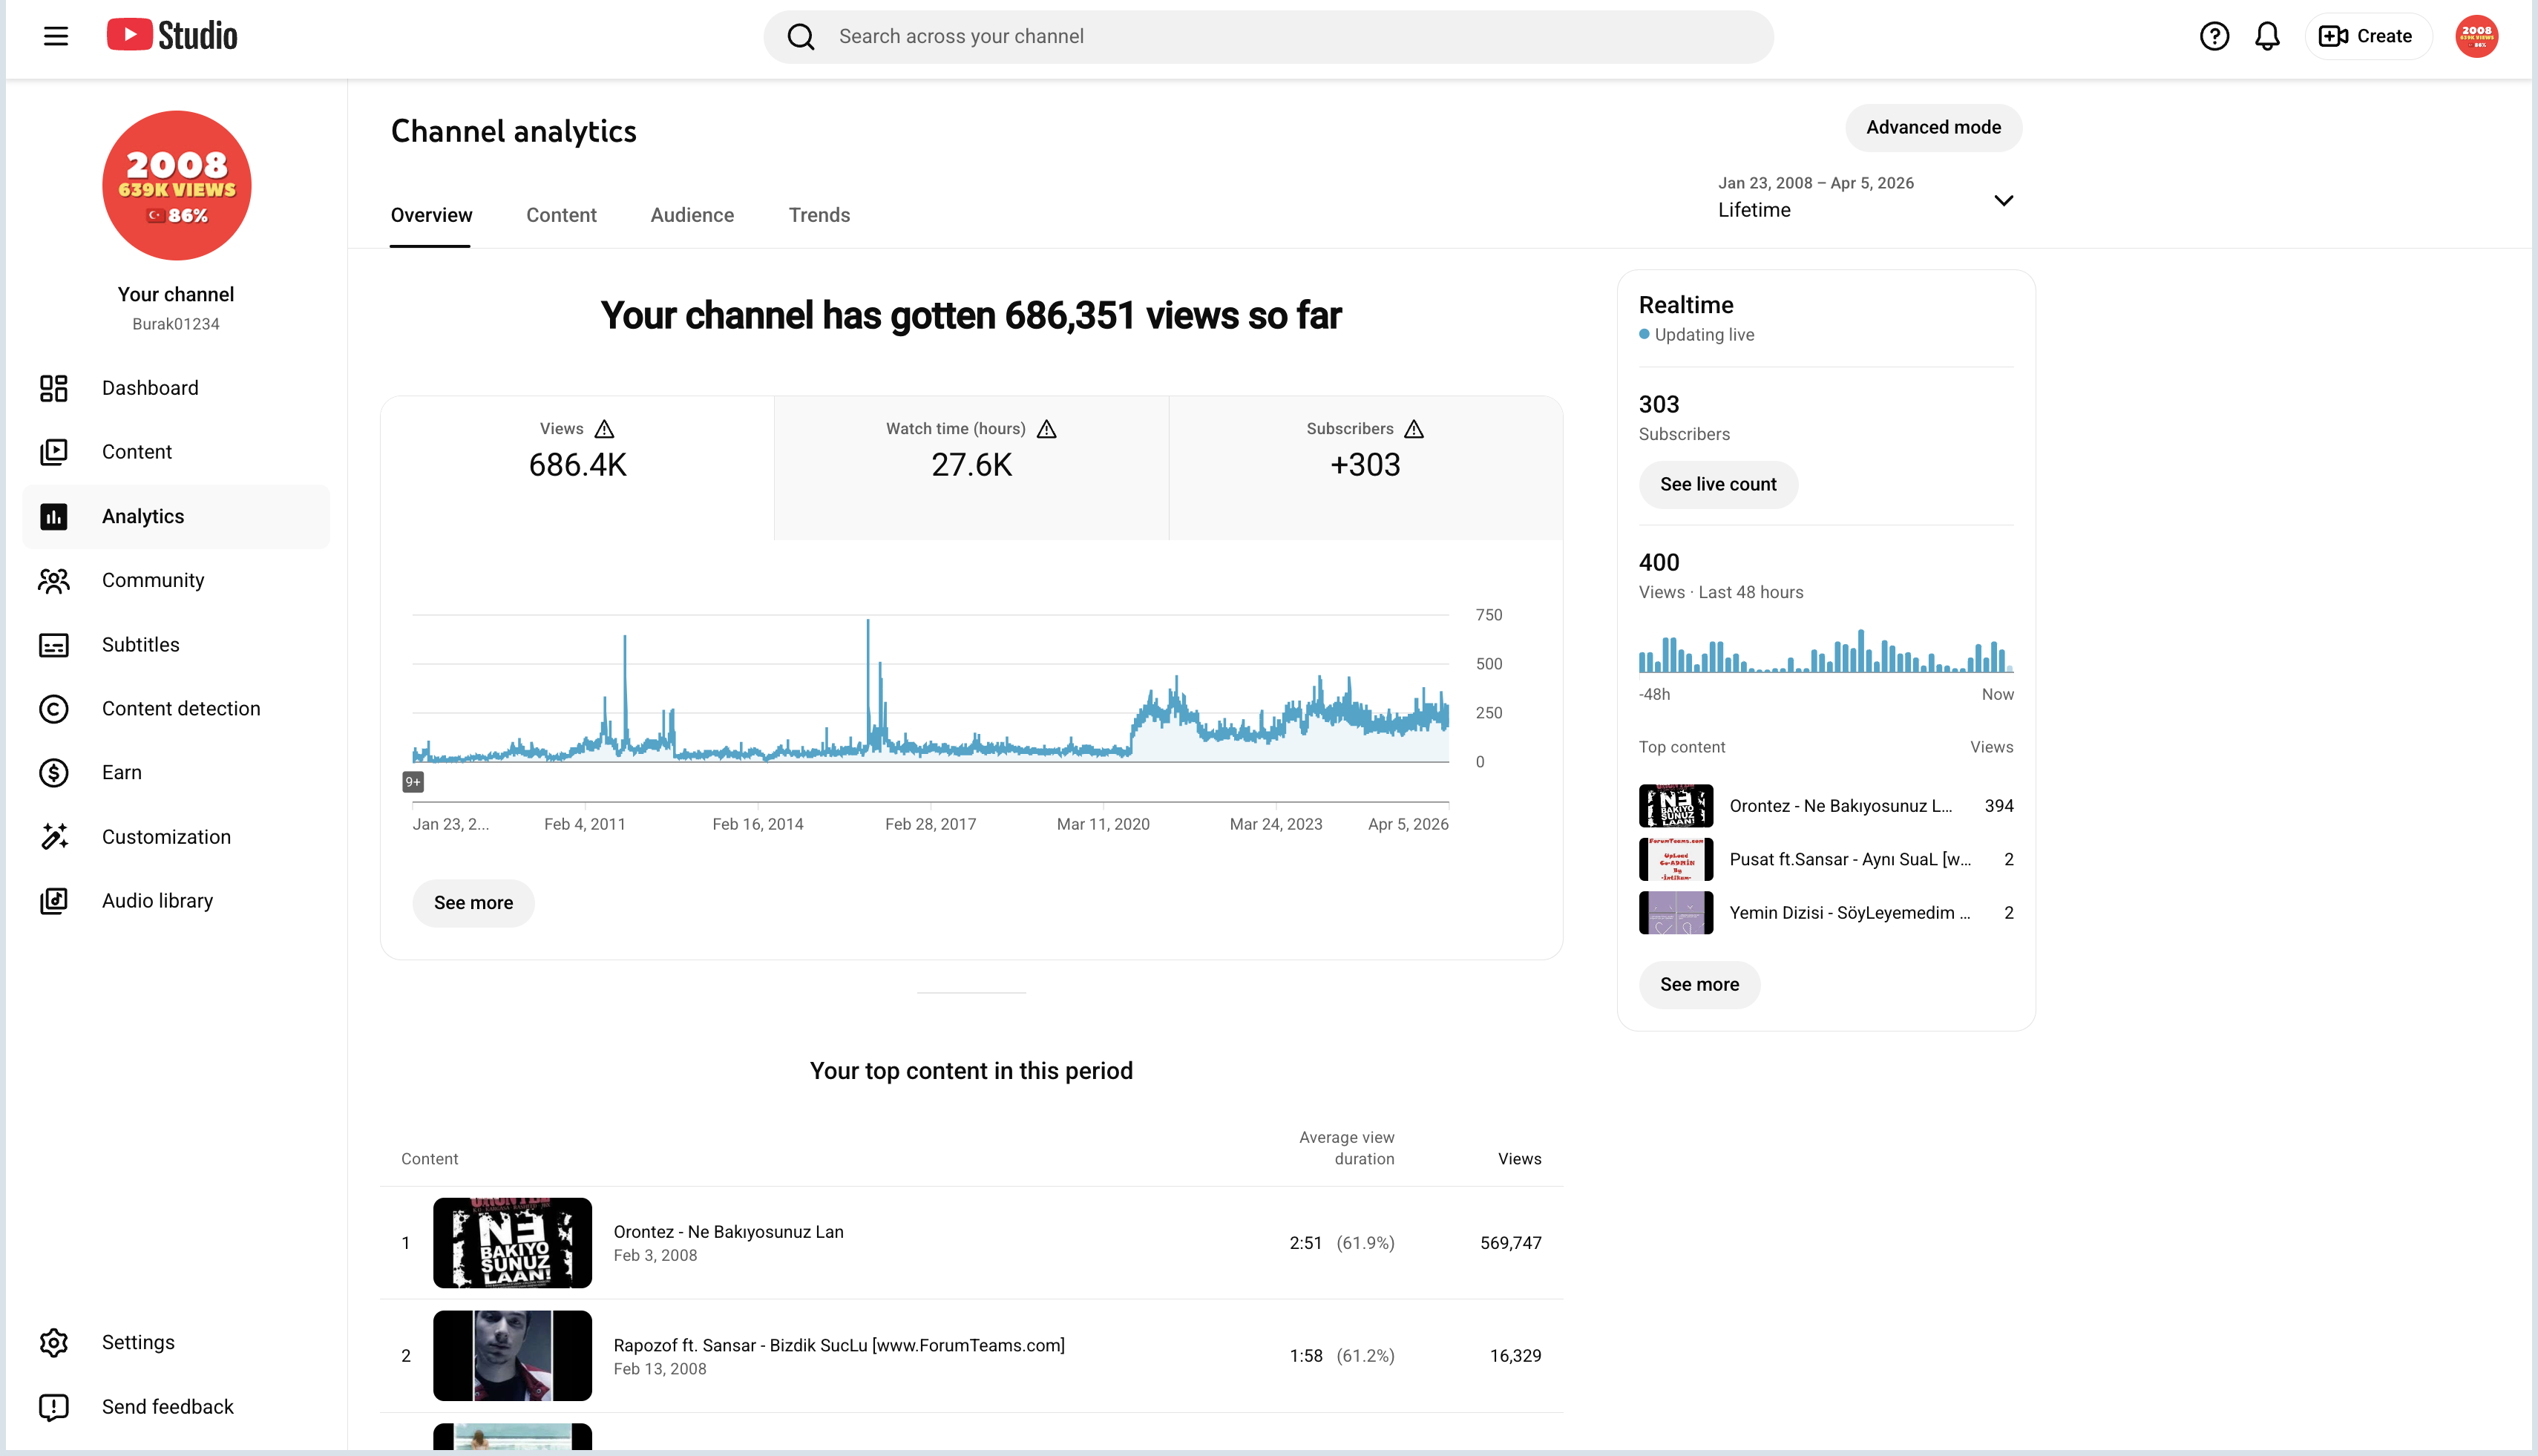Open Send feedback from the sidebar

176,1407
